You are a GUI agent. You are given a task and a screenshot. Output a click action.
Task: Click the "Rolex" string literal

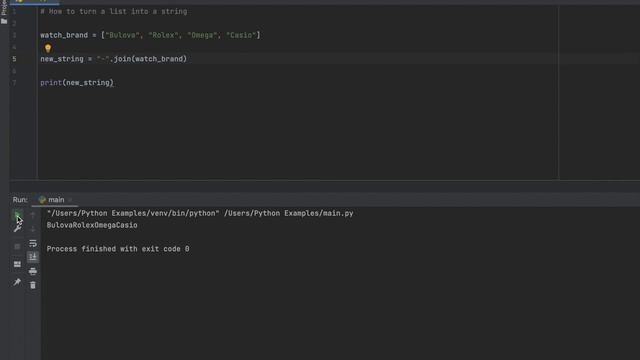(163, 36)
